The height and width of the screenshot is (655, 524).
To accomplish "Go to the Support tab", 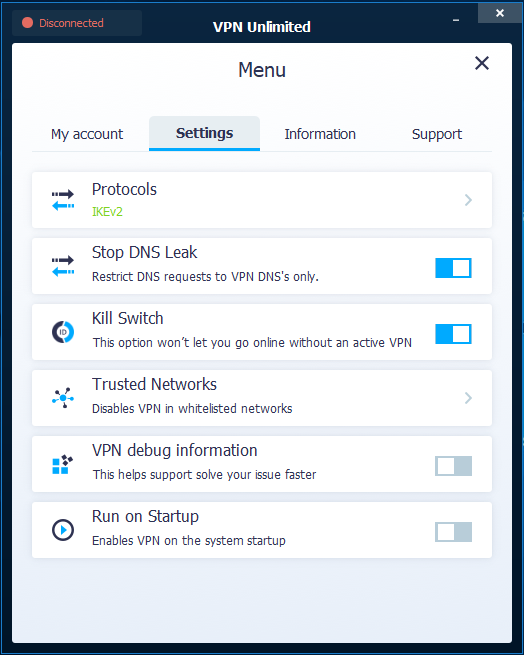I will [437, 134].
